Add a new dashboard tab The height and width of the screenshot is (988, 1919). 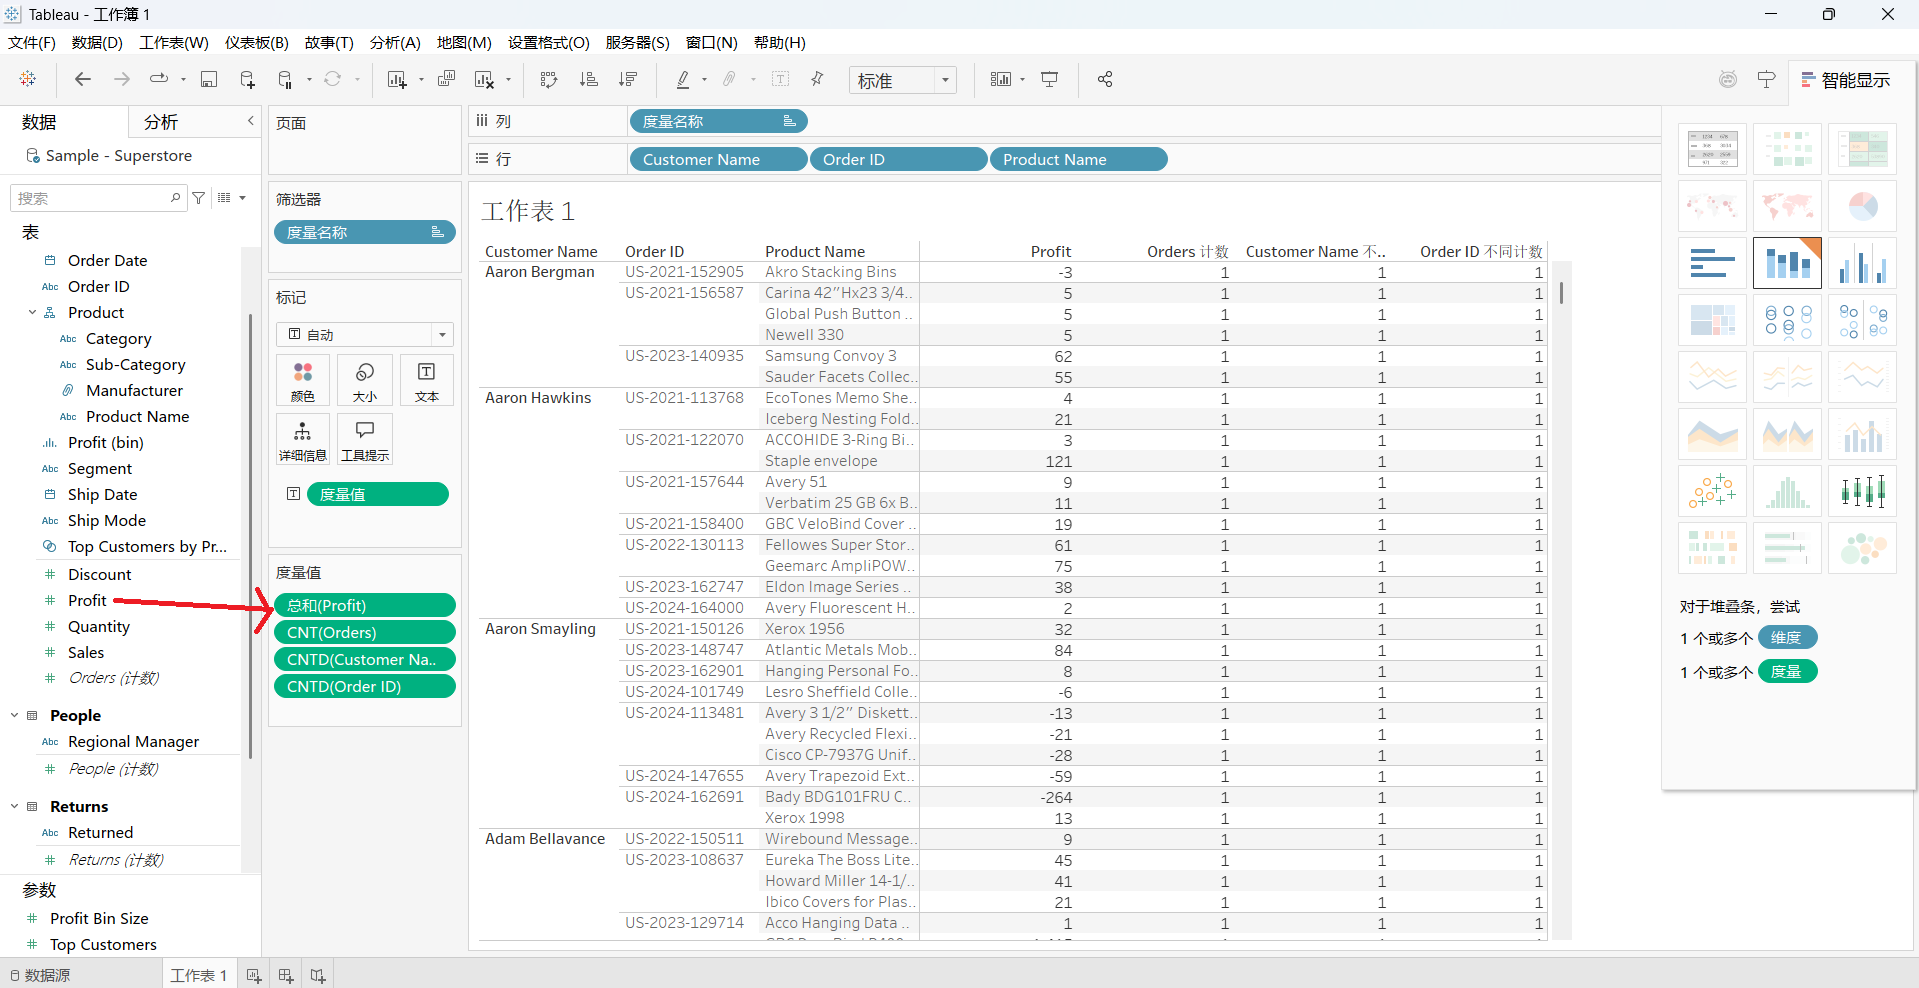286,975
